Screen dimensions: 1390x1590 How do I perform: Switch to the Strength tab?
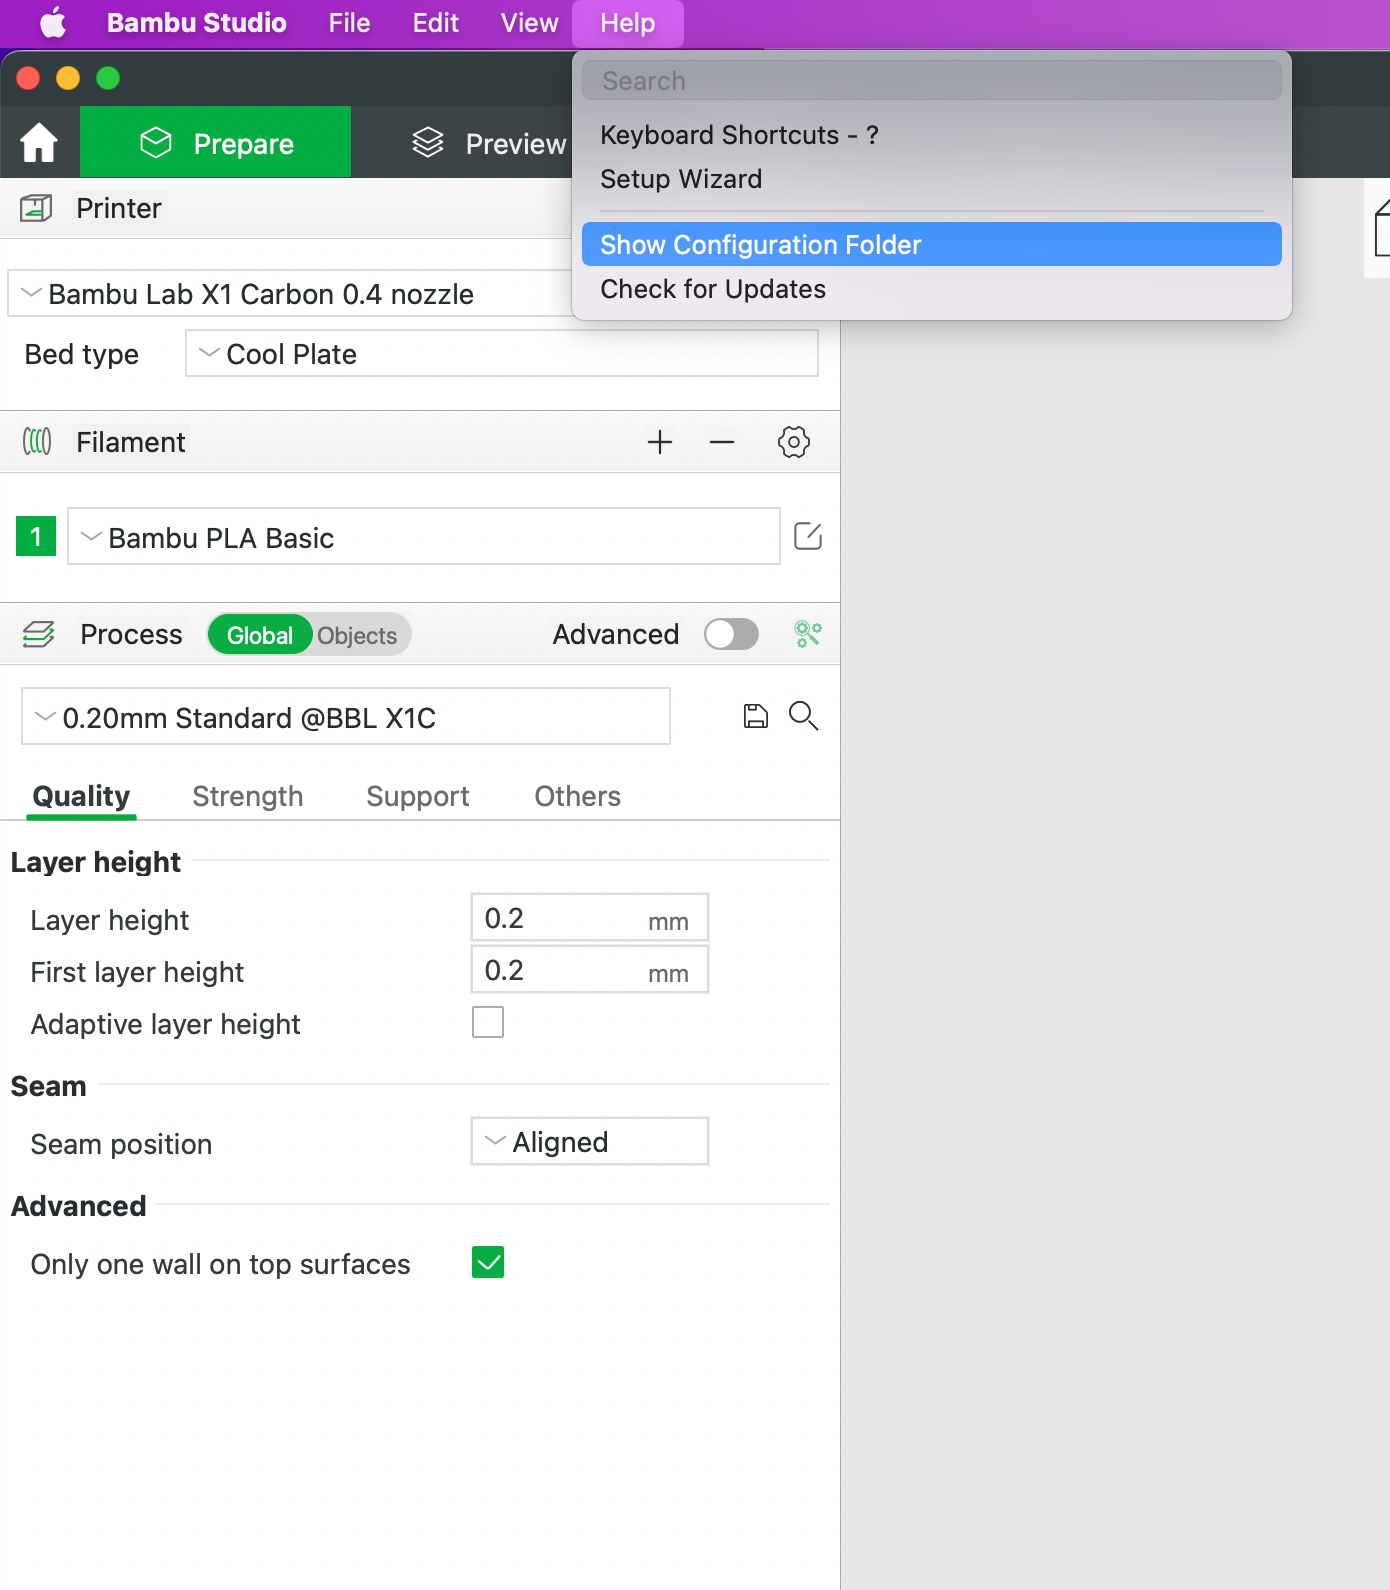pyautogui.click(x=247, y=796)
